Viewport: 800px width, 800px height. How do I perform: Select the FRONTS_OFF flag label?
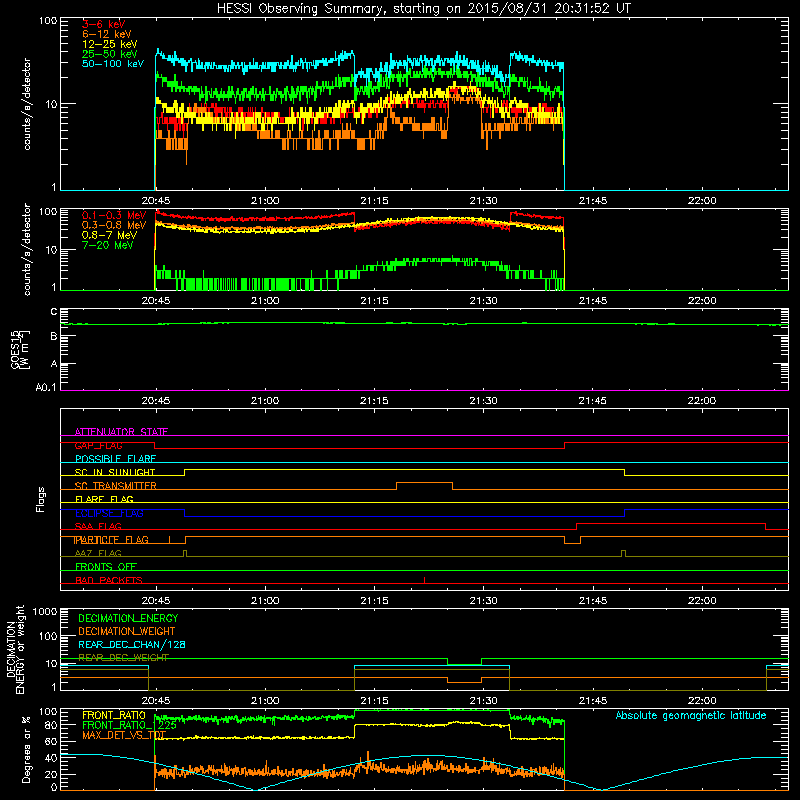(106, 566)
